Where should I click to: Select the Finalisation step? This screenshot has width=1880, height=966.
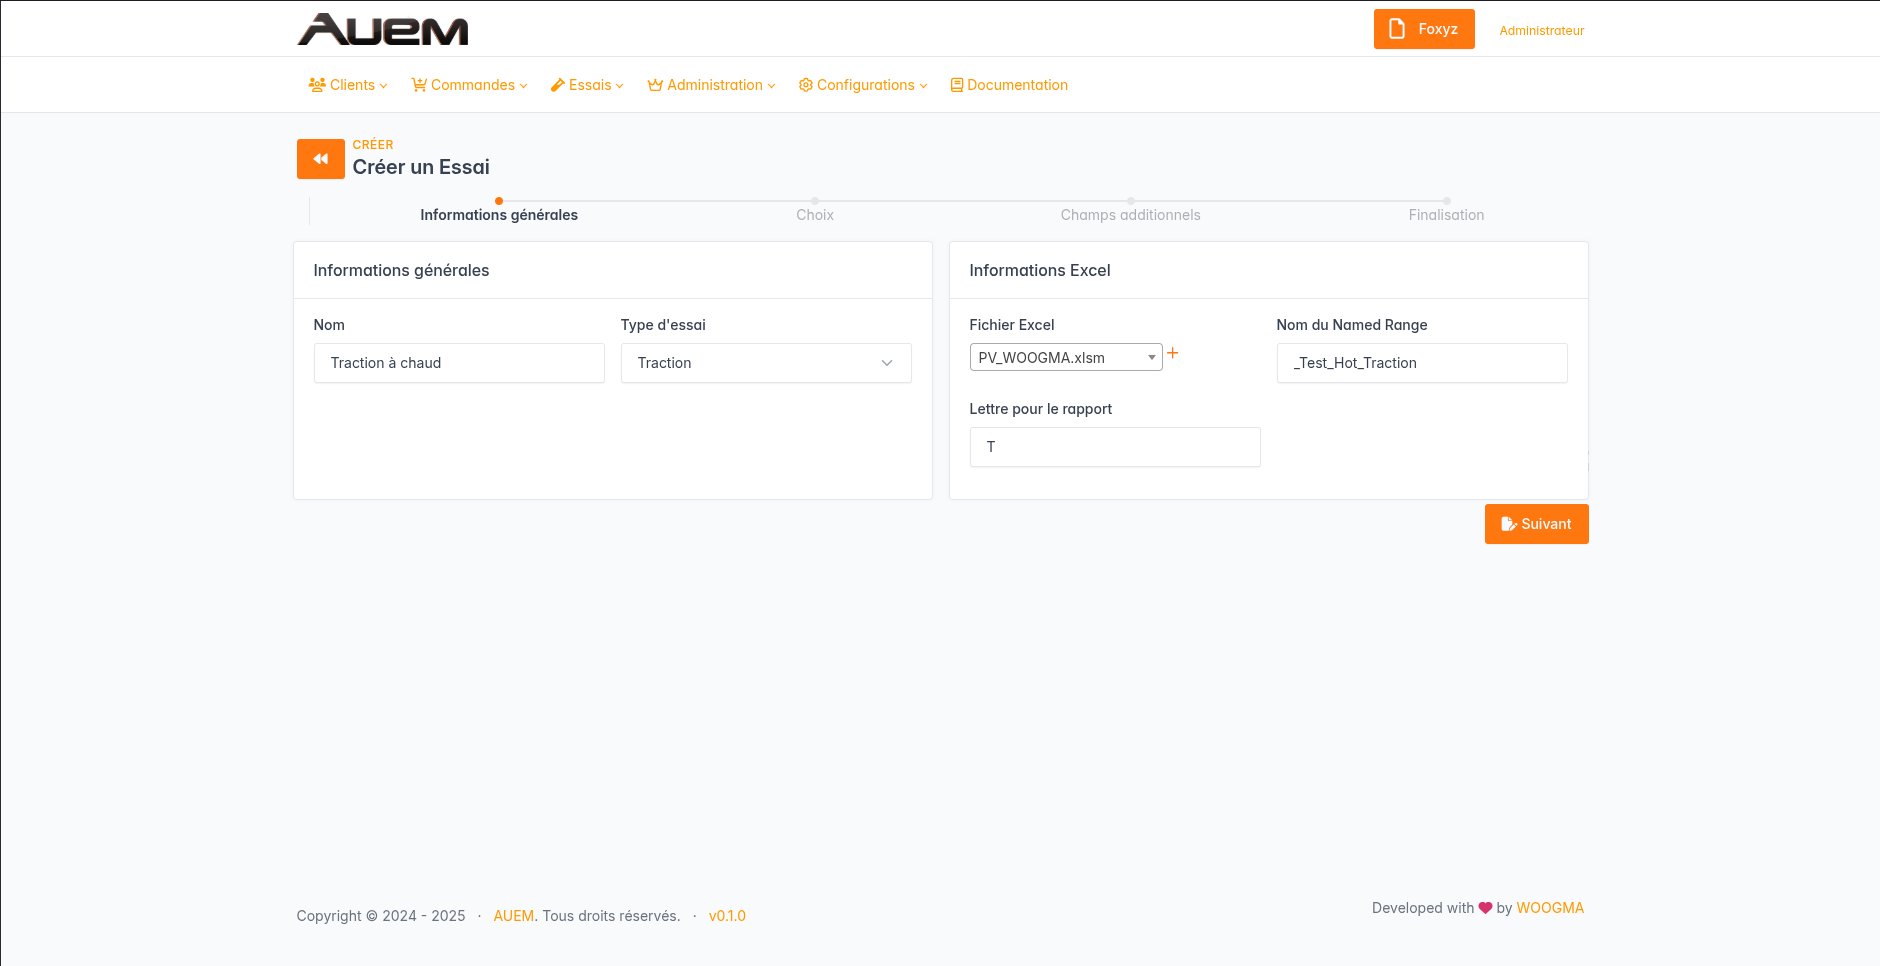(1445, 214)
